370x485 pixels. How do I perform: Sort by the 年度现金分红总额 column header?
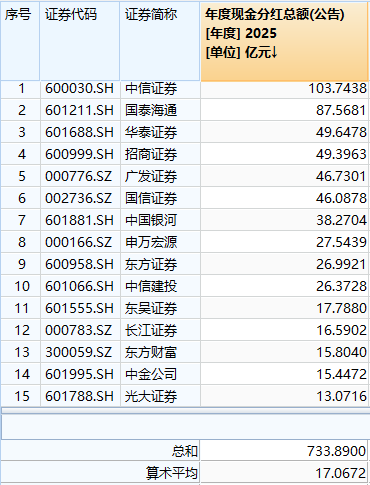coord(284,41)
